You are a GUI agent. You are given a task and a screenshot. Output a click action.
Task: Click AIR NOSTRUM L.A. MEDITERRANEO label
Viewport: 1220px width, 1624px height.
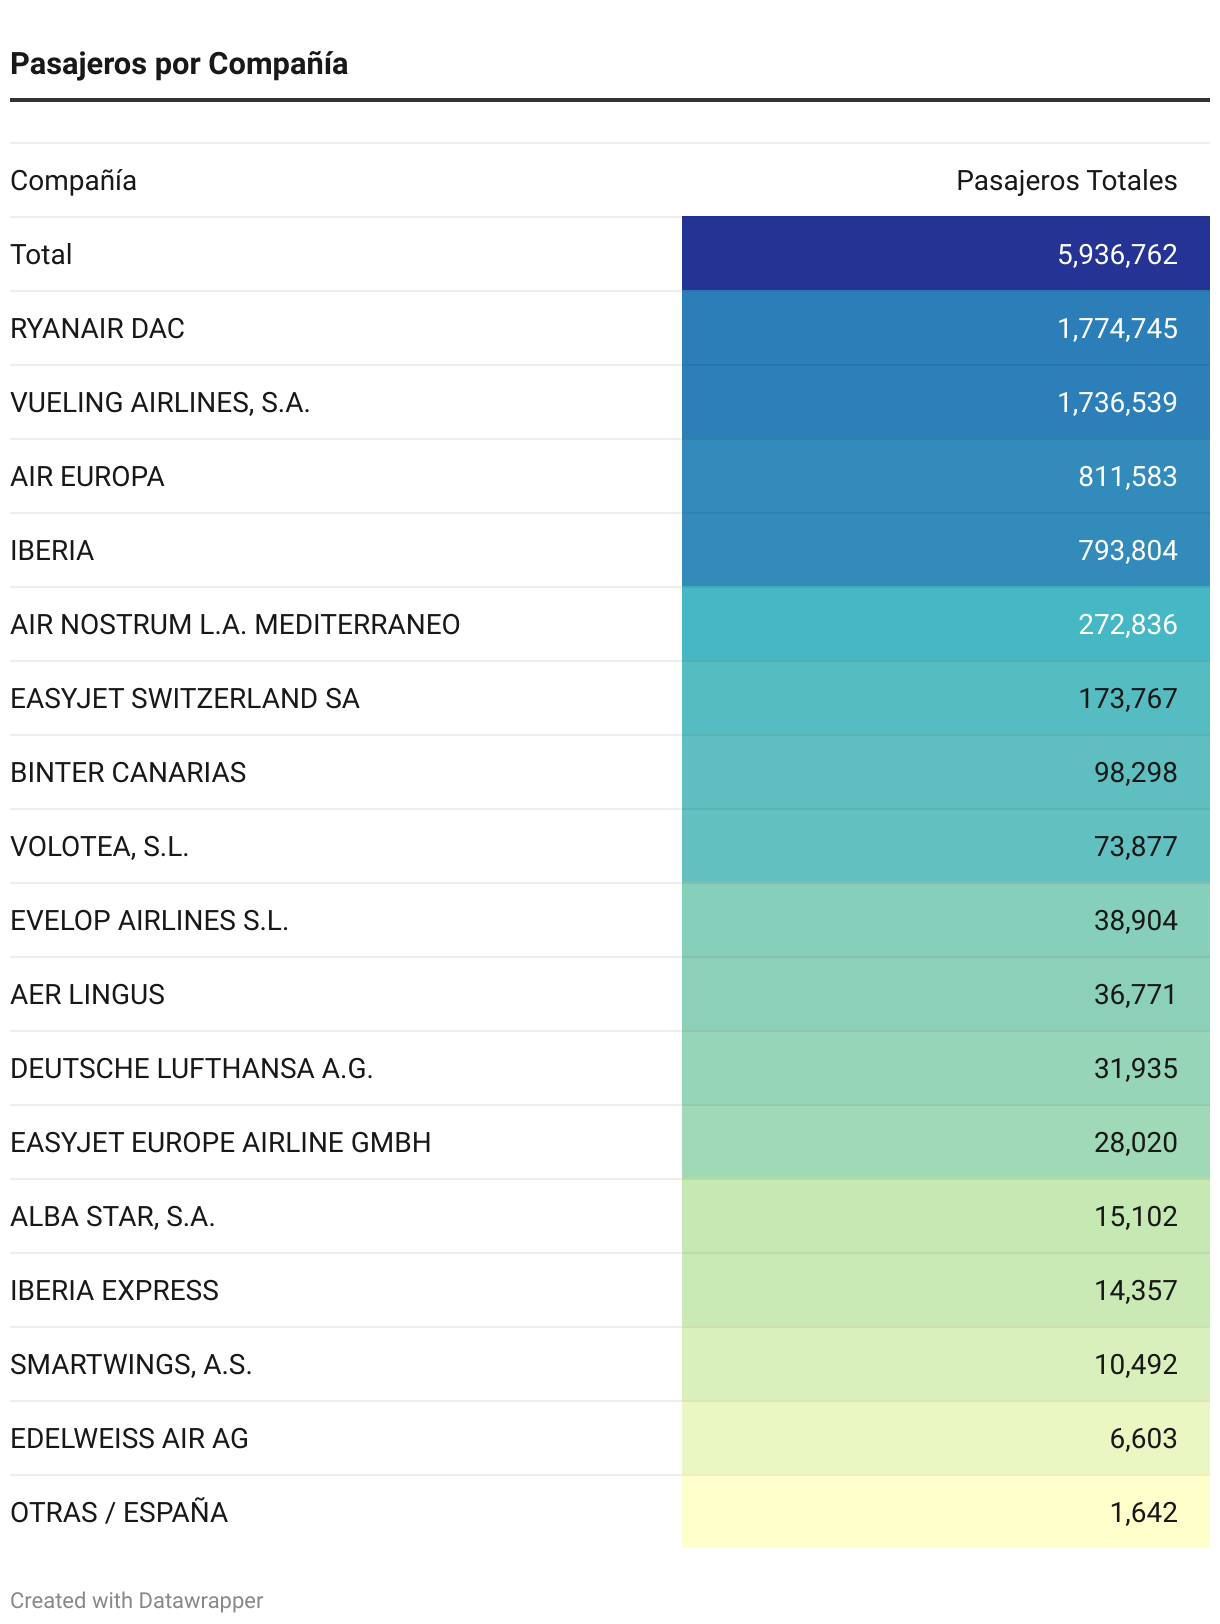(235, 625)
